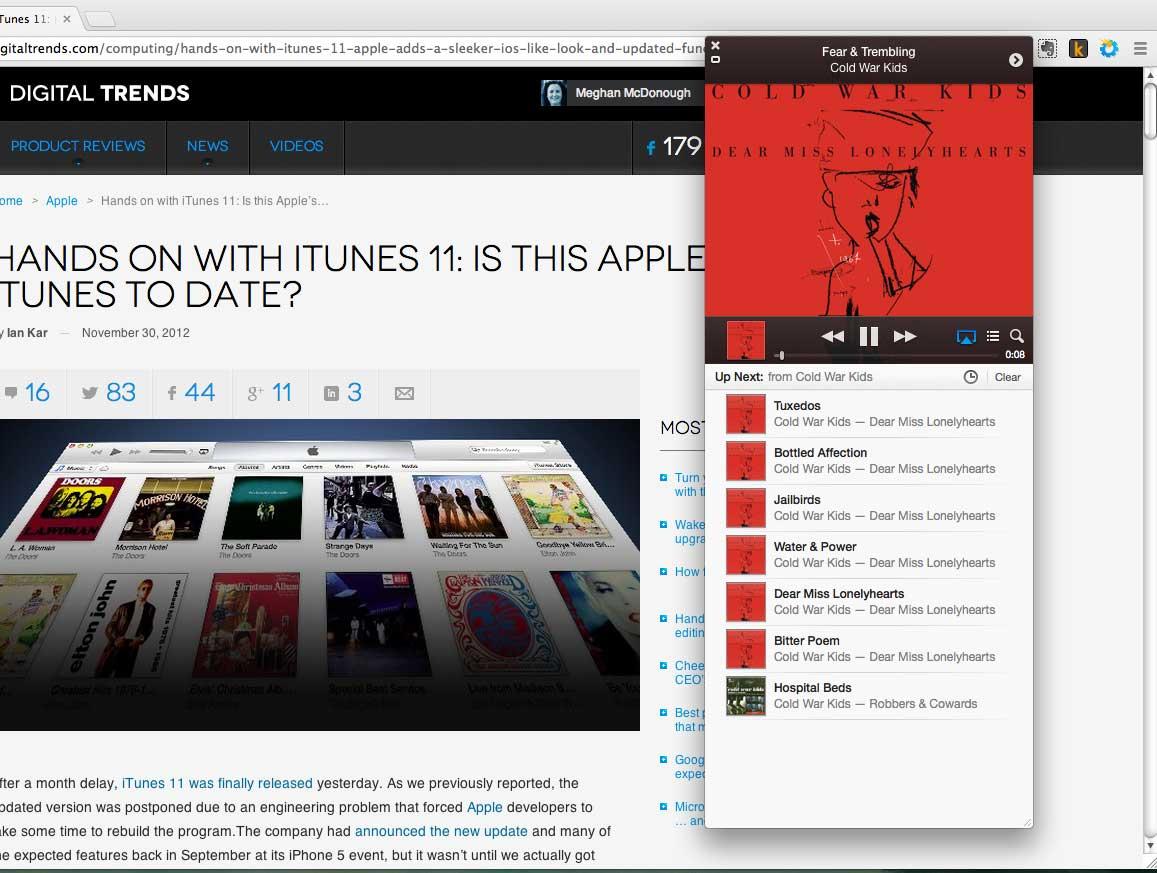Image resolution: width=1157 pixels, height=873 pixels.
Task: Open Chrome menu button
Action: click(x=1140, y=49)
